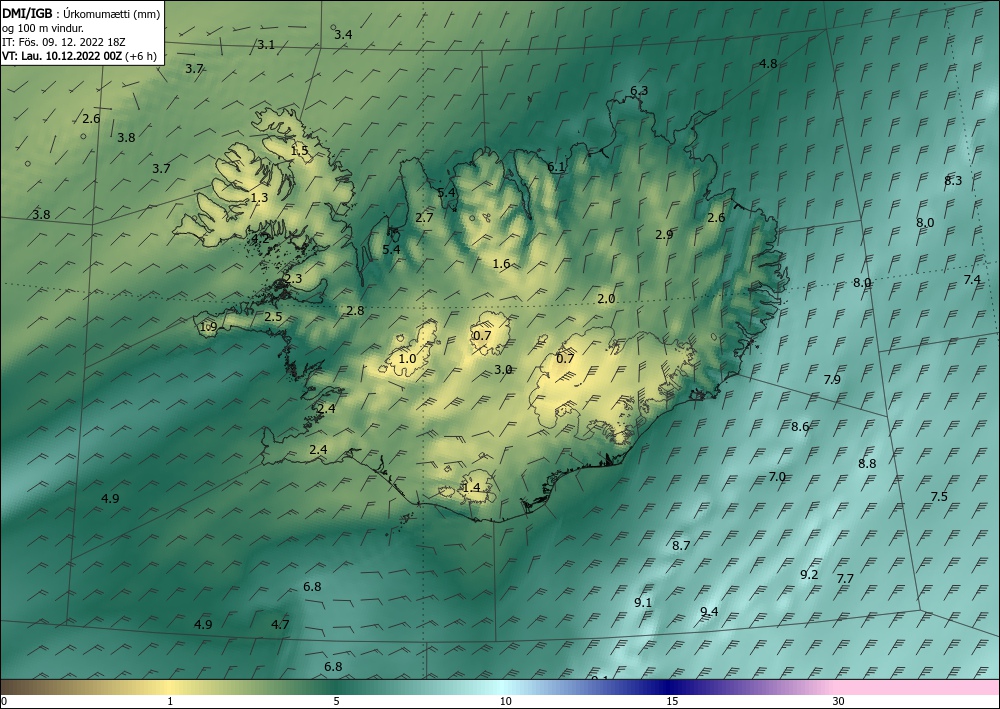Click the 3.0 value label
Image resolution: width=1000 pixels, height=709 pixels.
click(x=503, y=369)
